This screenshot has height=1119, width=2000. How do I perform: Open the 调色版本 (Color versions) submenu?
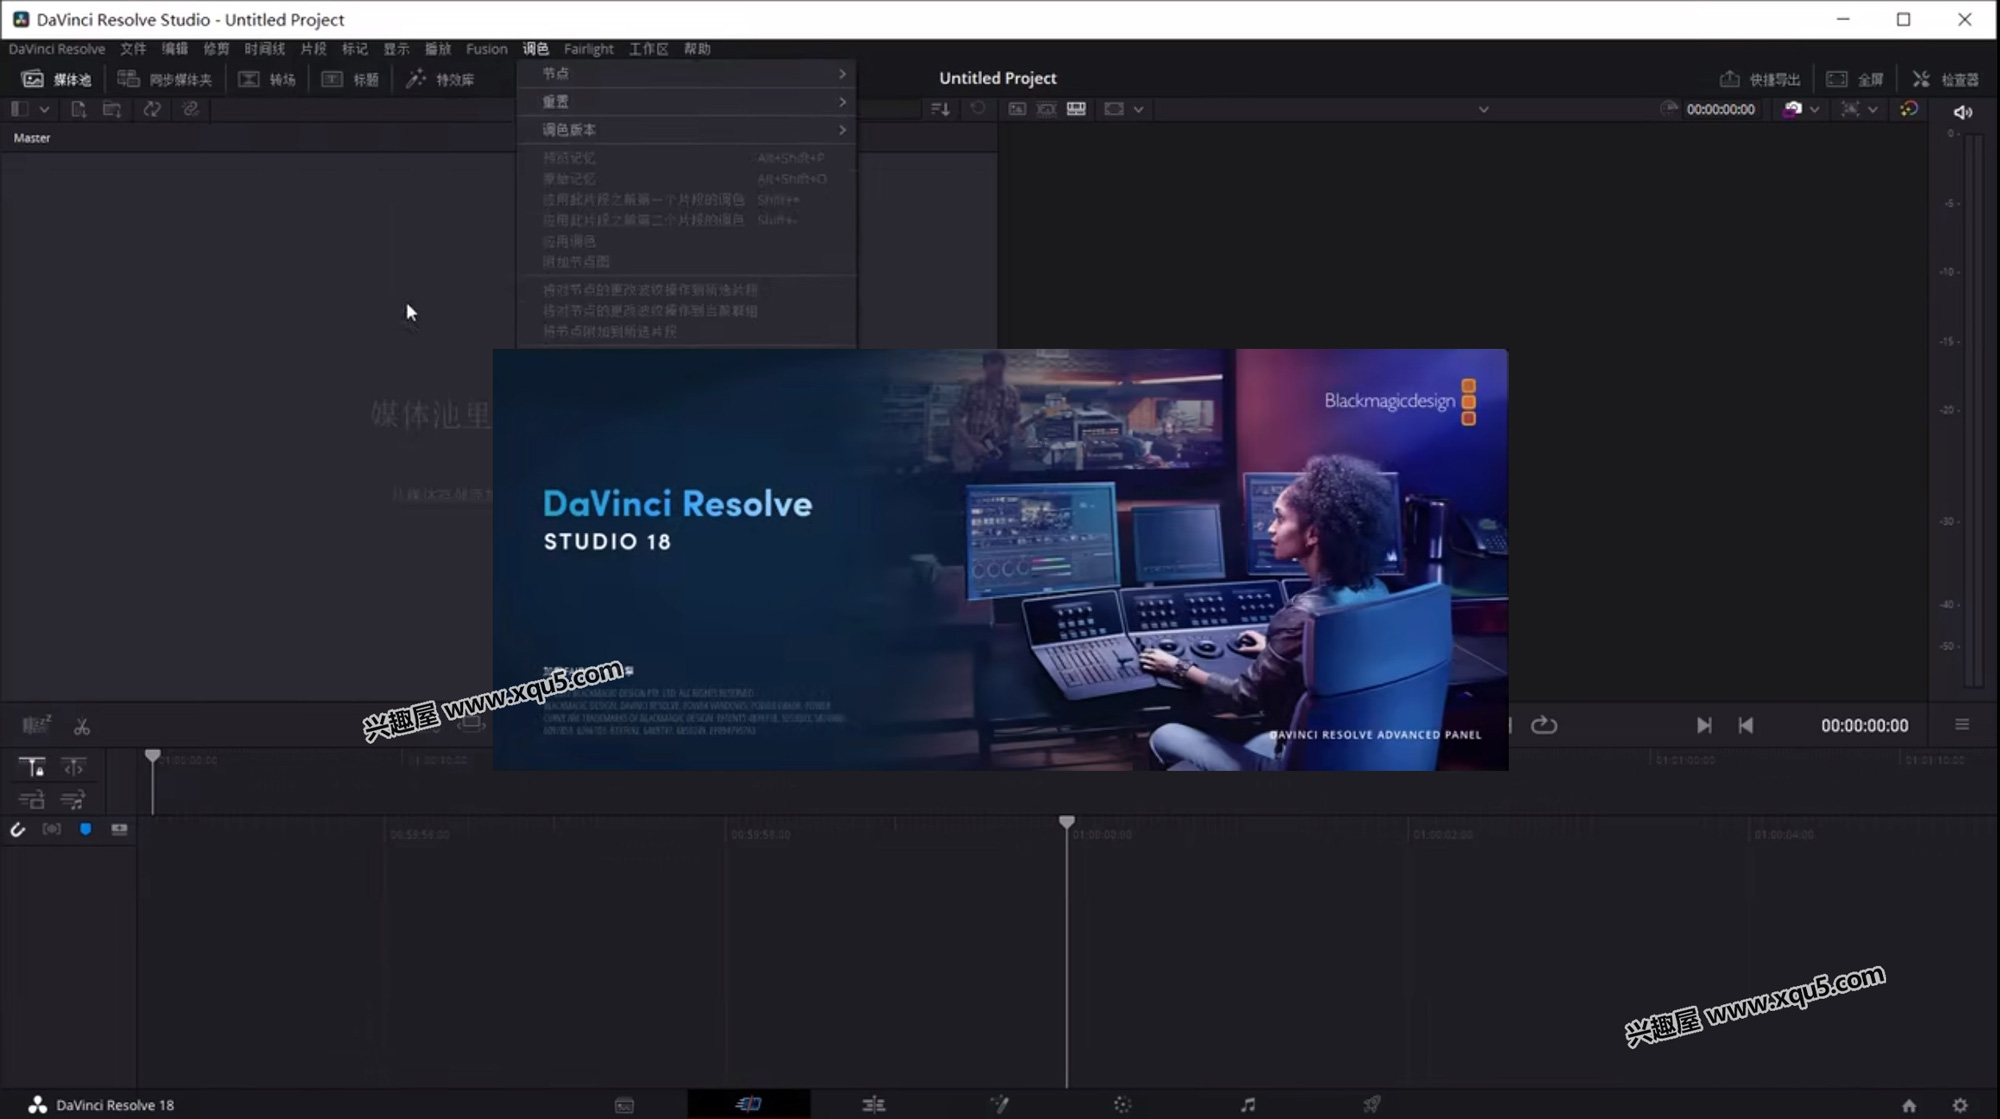click(x=686, y=129)
